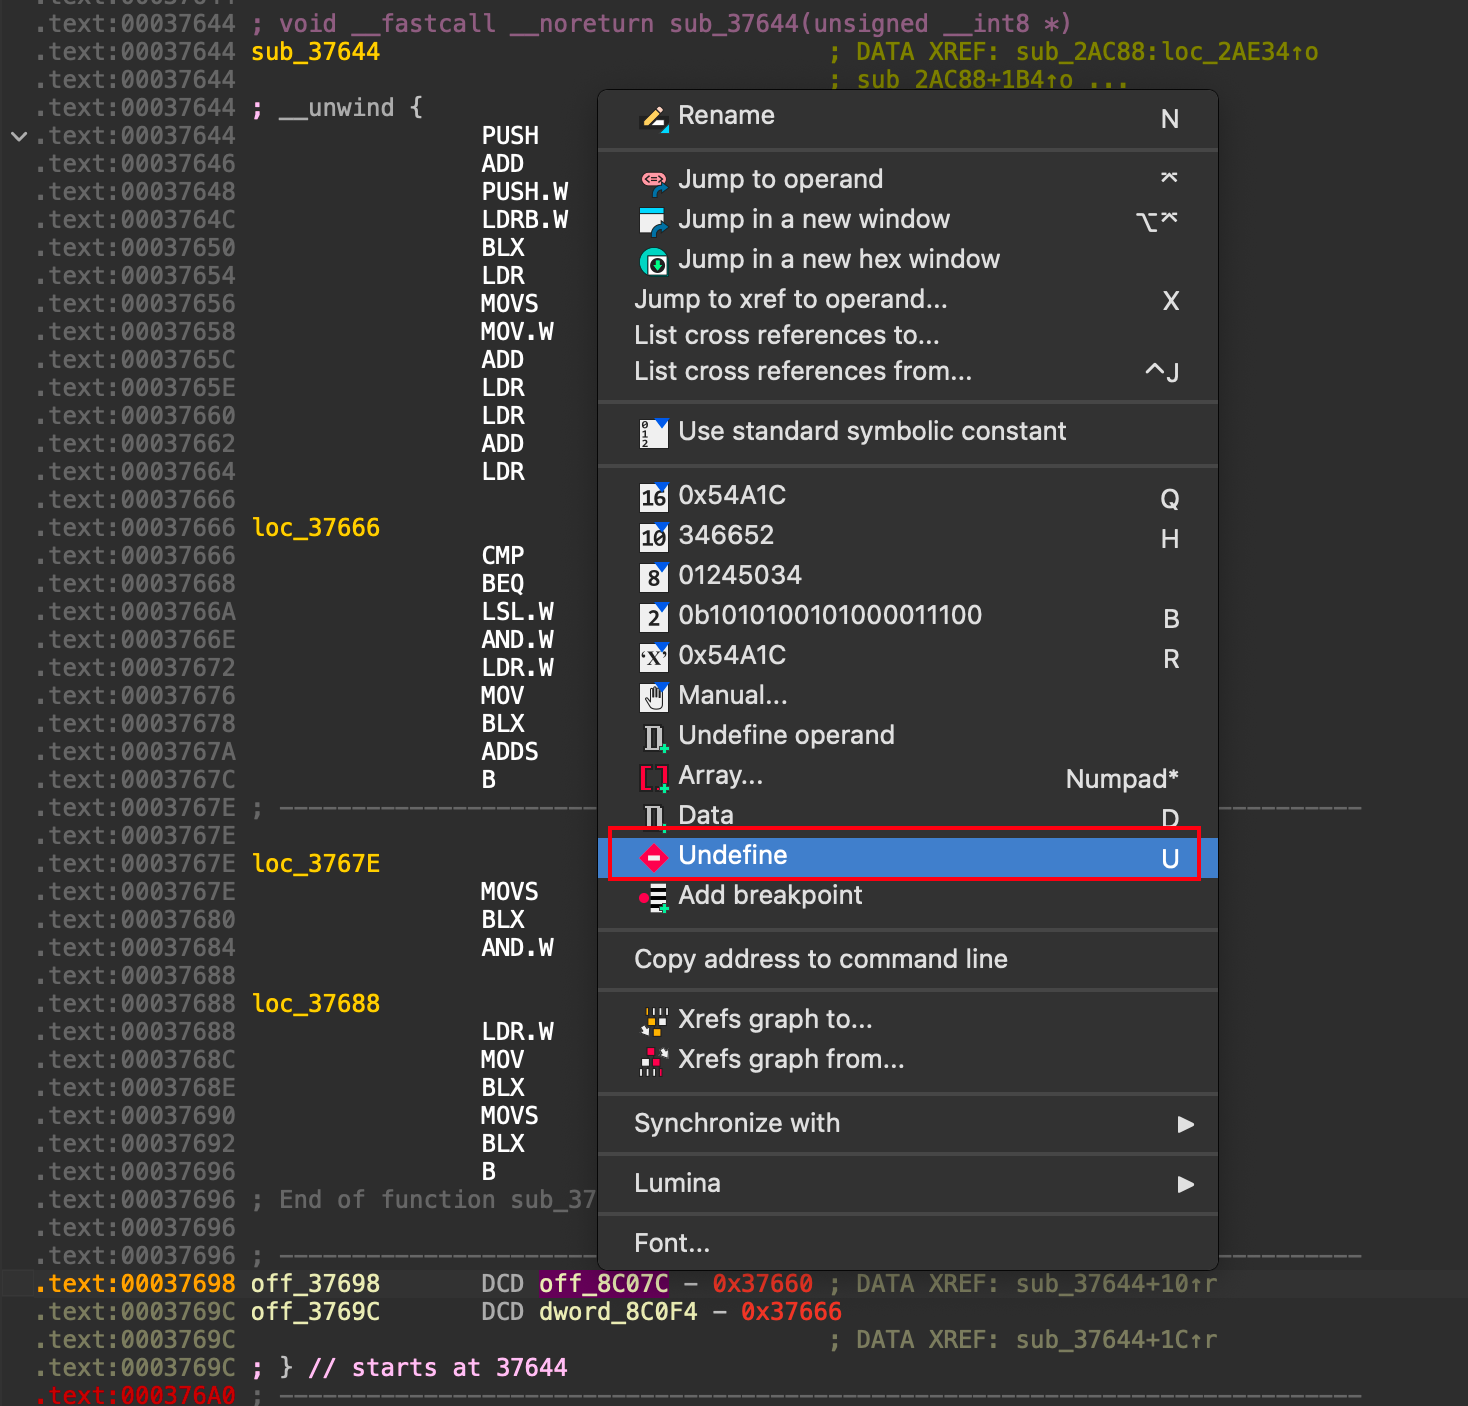Image resolution: width=1468 pixels, height=1406 pixels.
Task: Select Copy address to command line
Action: (x=821, y=959)
